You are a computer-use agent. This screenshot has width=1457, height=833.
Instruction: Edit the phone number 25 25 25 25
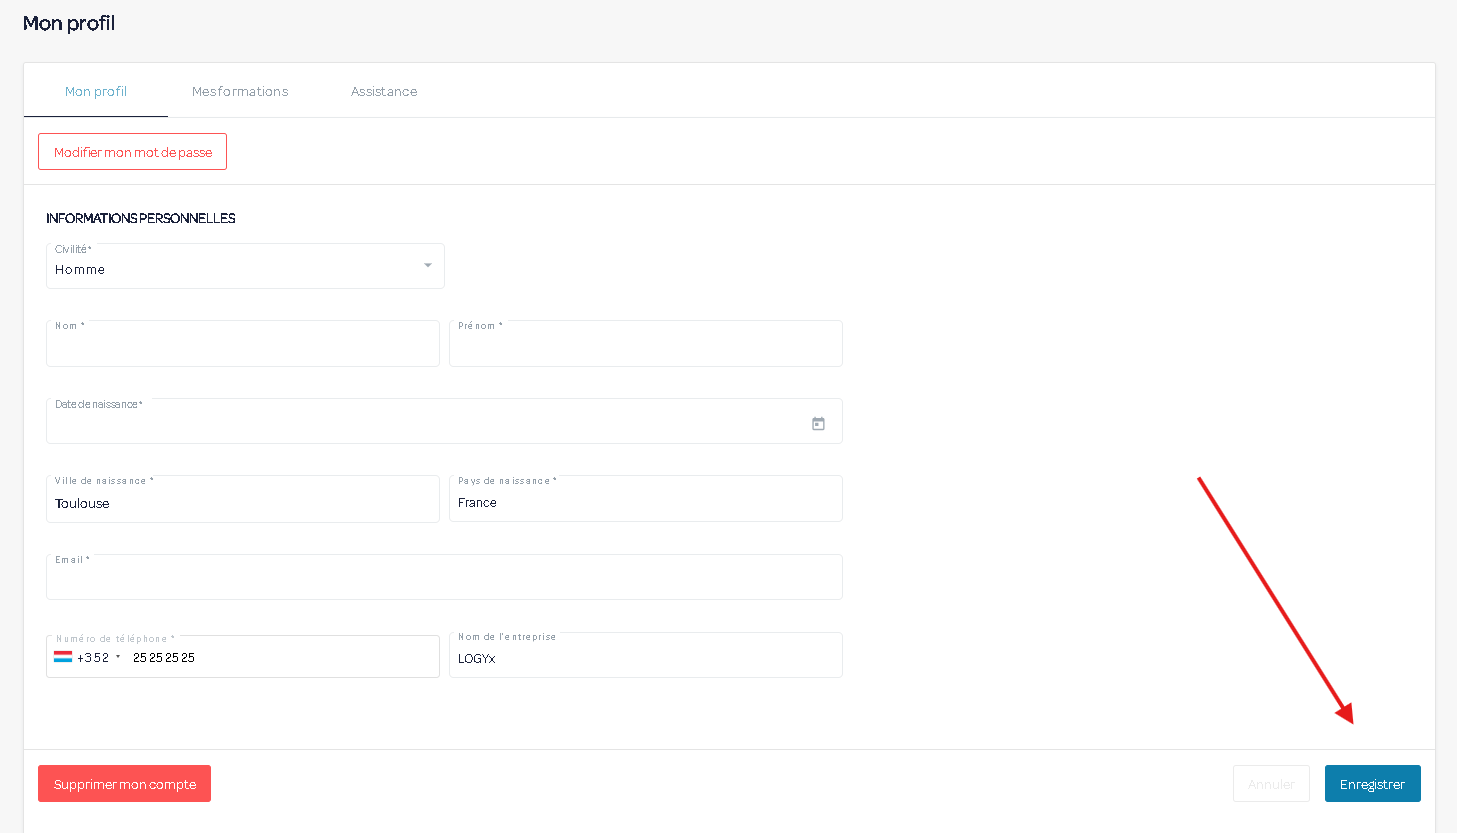(280, 658)
